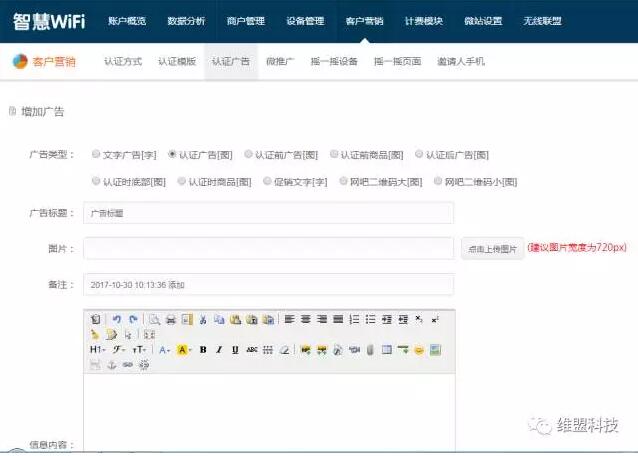Open the preview magnifier icon
The height and width of the screenshot is (456, 638).
(154, 319)
